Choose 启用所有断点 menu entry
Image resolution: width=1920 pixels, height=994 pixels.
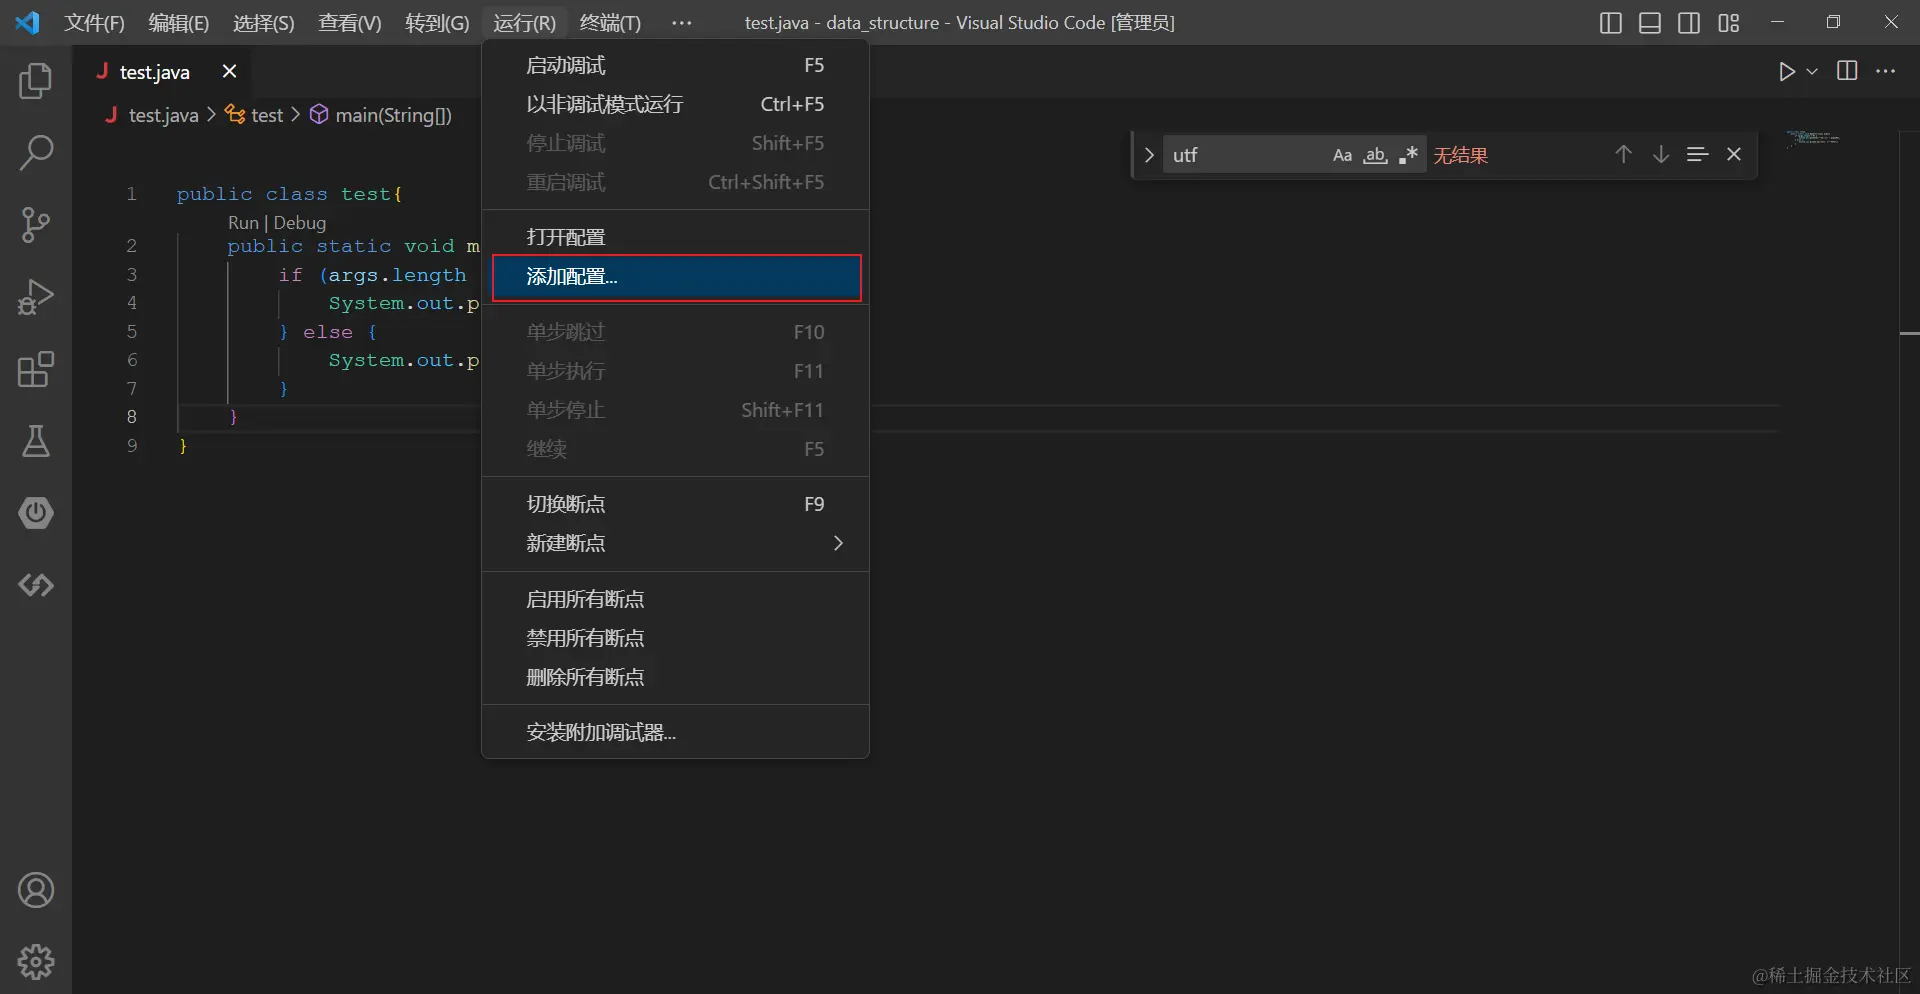tap(675, 599)
